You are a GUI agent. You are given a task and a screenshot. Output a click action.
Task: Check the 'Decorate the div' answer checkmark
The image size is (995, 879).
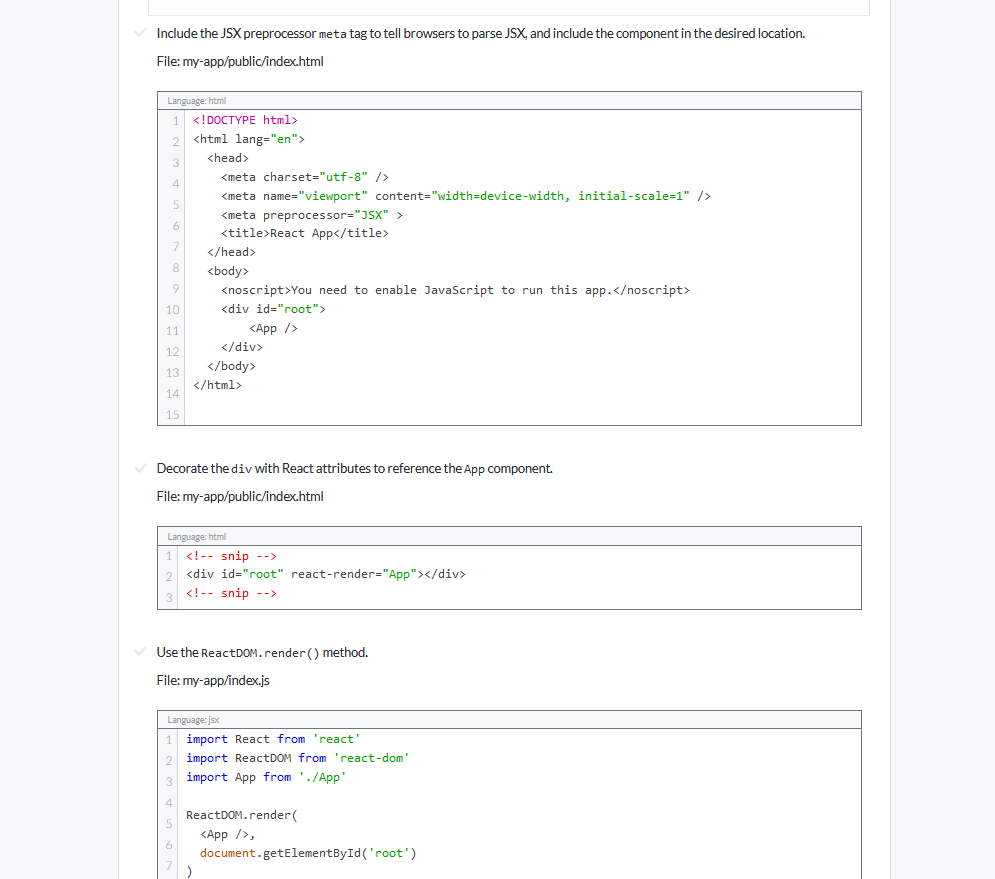[141, 468]
